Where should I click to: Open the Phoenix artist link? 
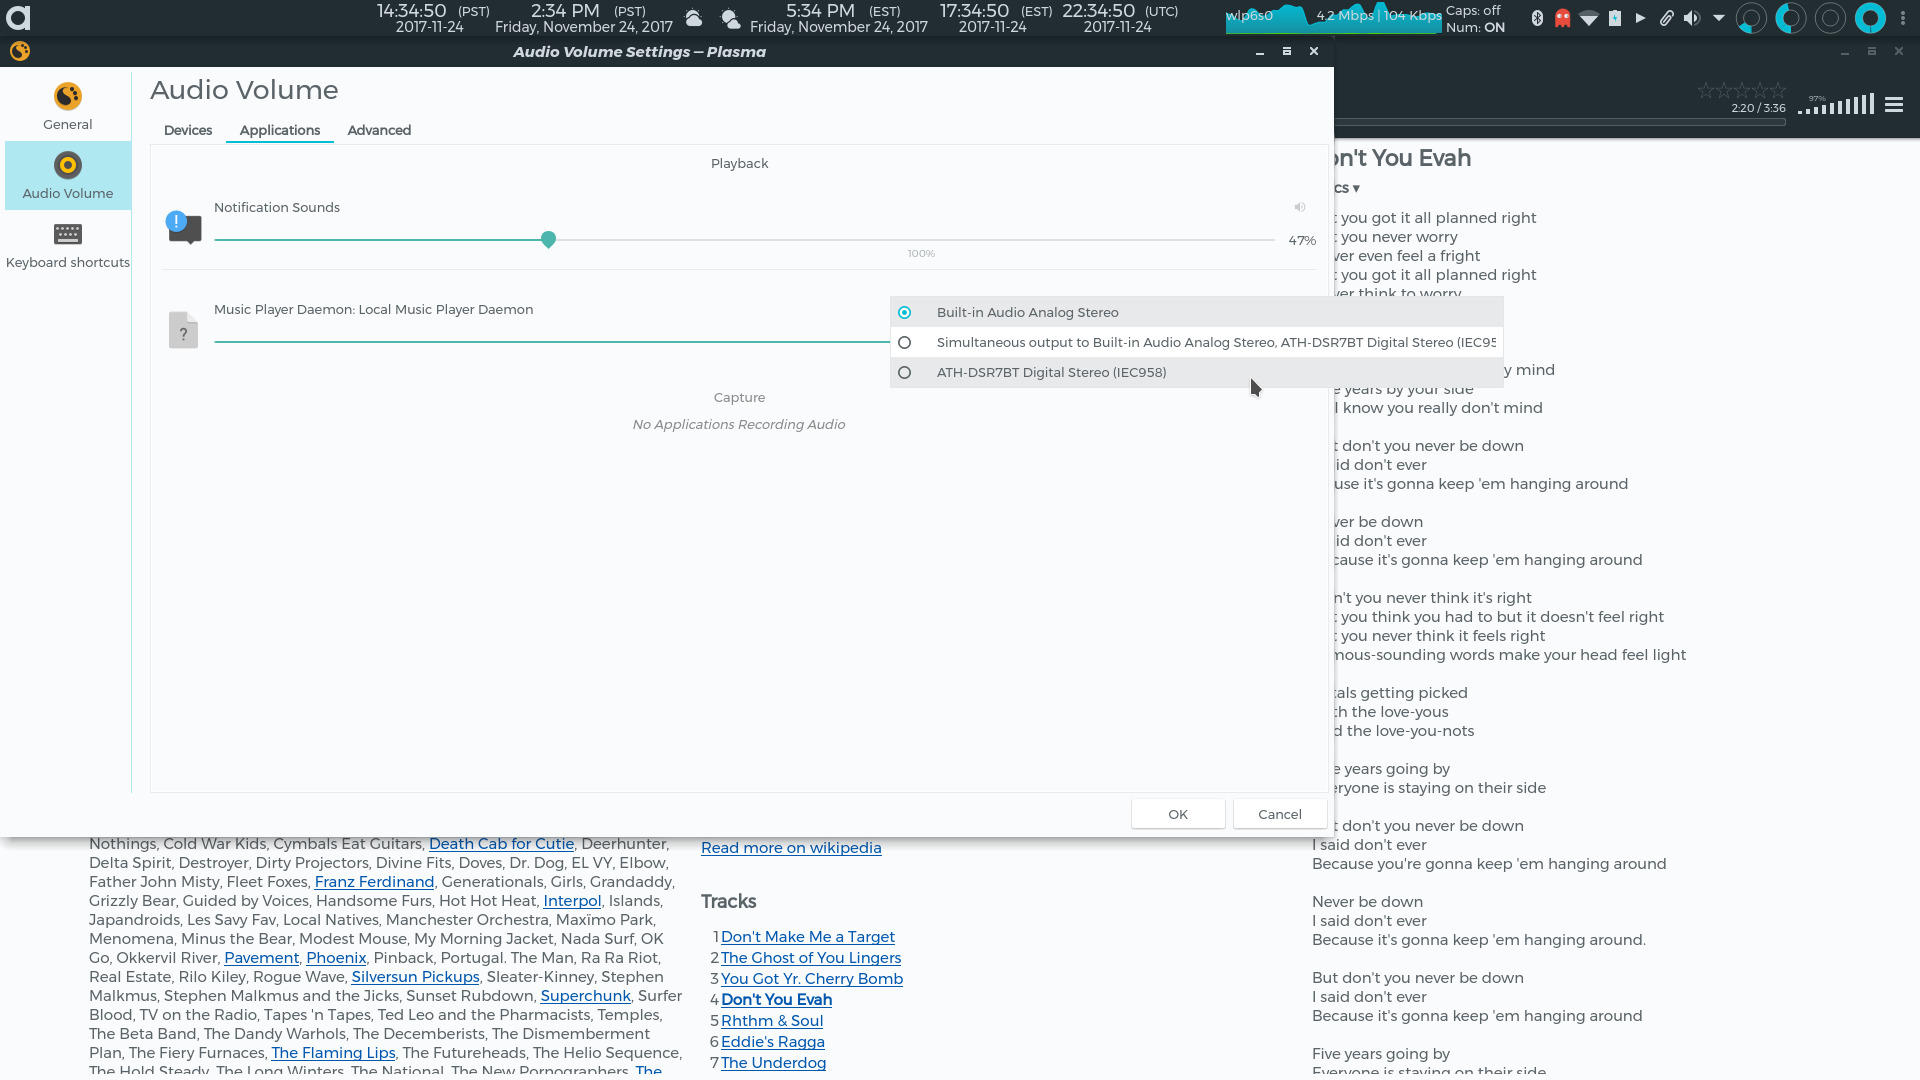click(336, 957)
